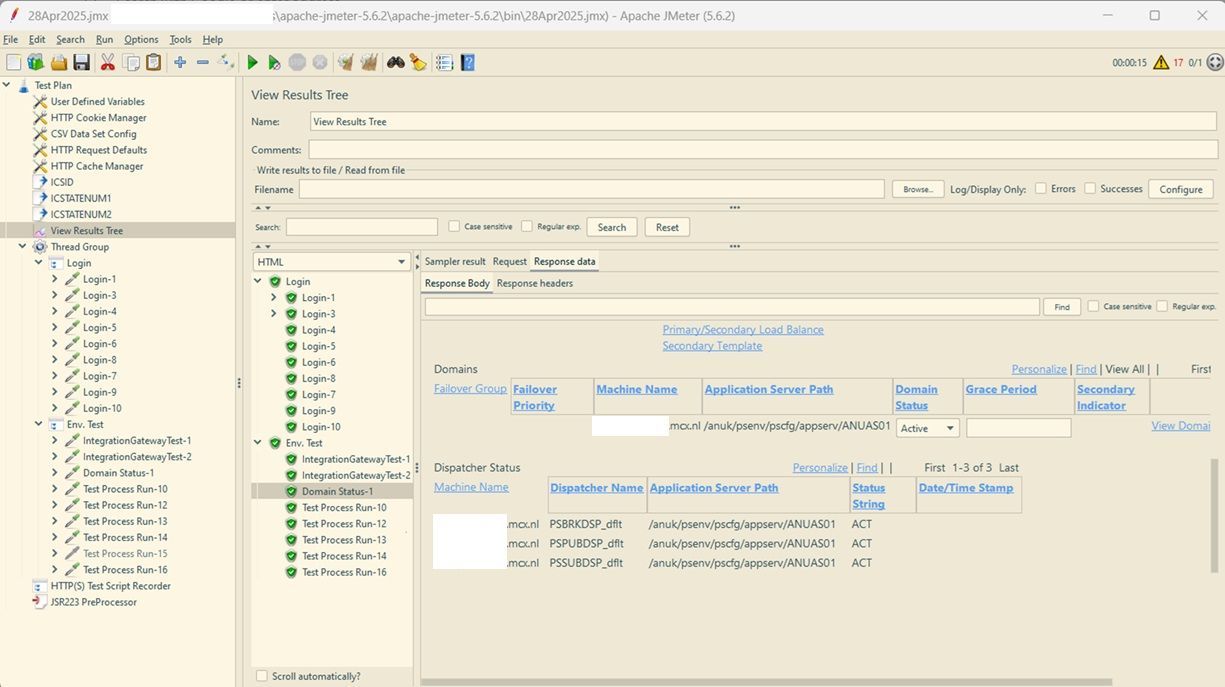
Task: Click the Open file folder icon
Action: pos(59,62)
